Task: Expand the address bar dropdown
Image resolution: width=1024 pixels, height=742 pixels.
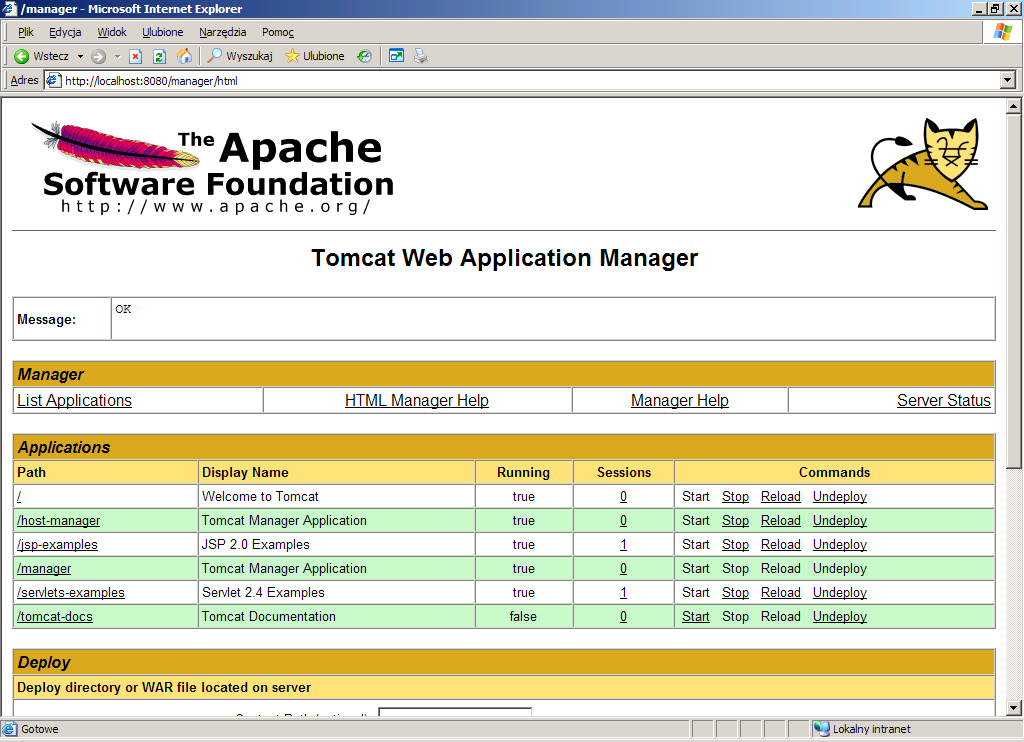Action: pyautogui.click(x=1008, y=80)
